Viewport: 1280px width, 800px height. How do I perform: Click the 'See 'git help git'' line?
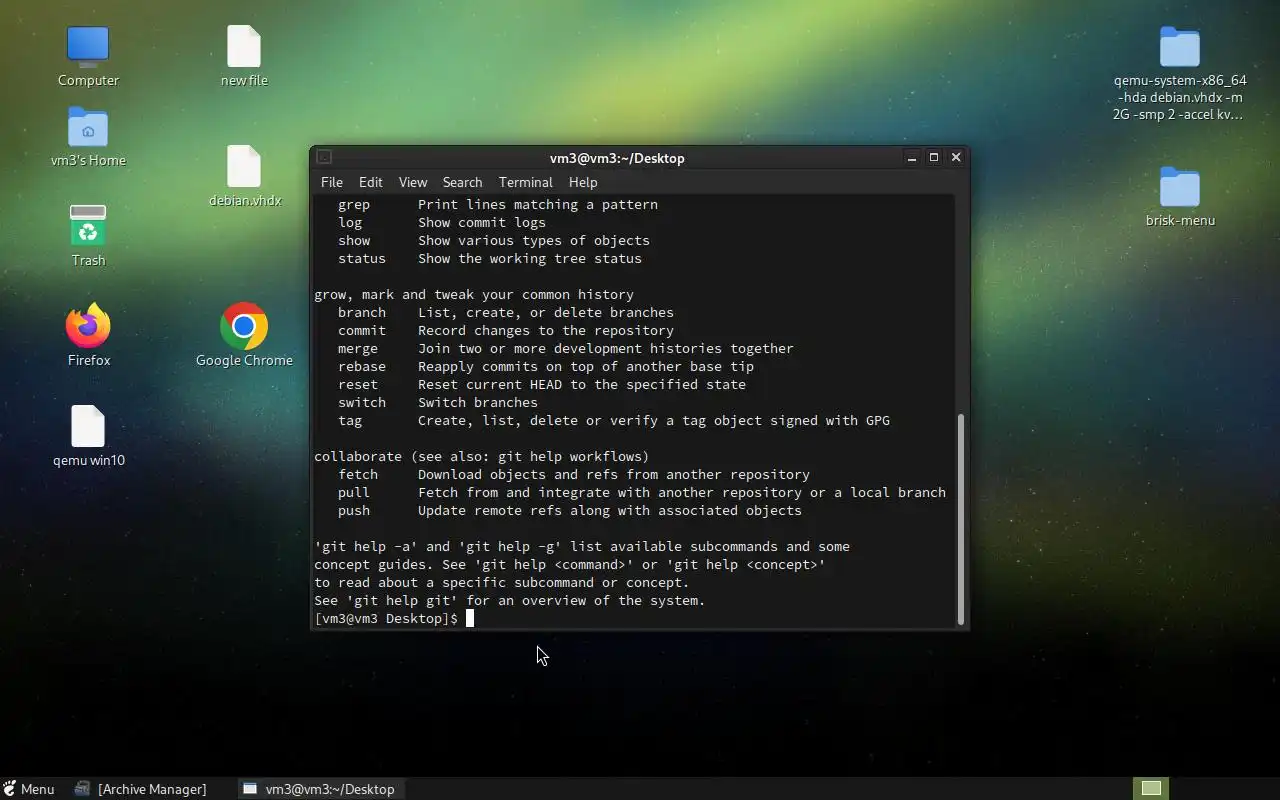510,601
